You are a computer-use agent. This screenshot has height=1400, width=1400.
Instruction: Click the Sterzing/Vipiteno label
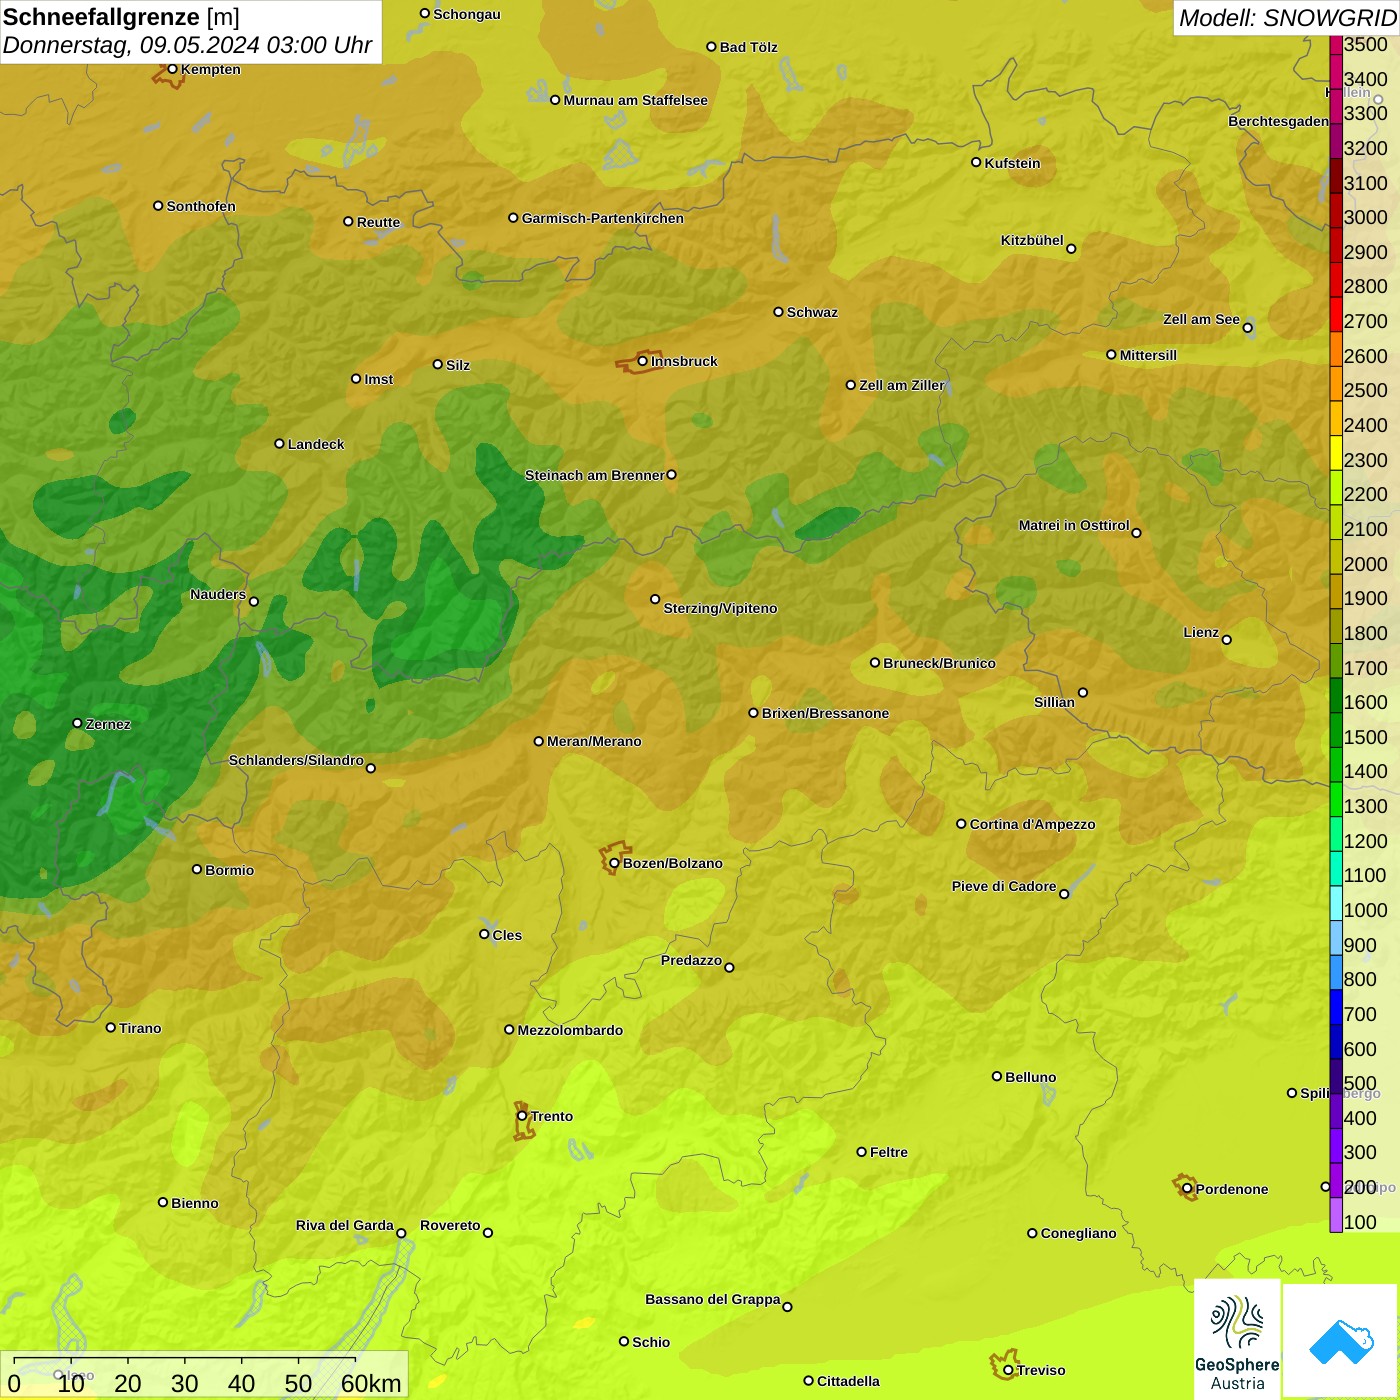pos(720,608)
